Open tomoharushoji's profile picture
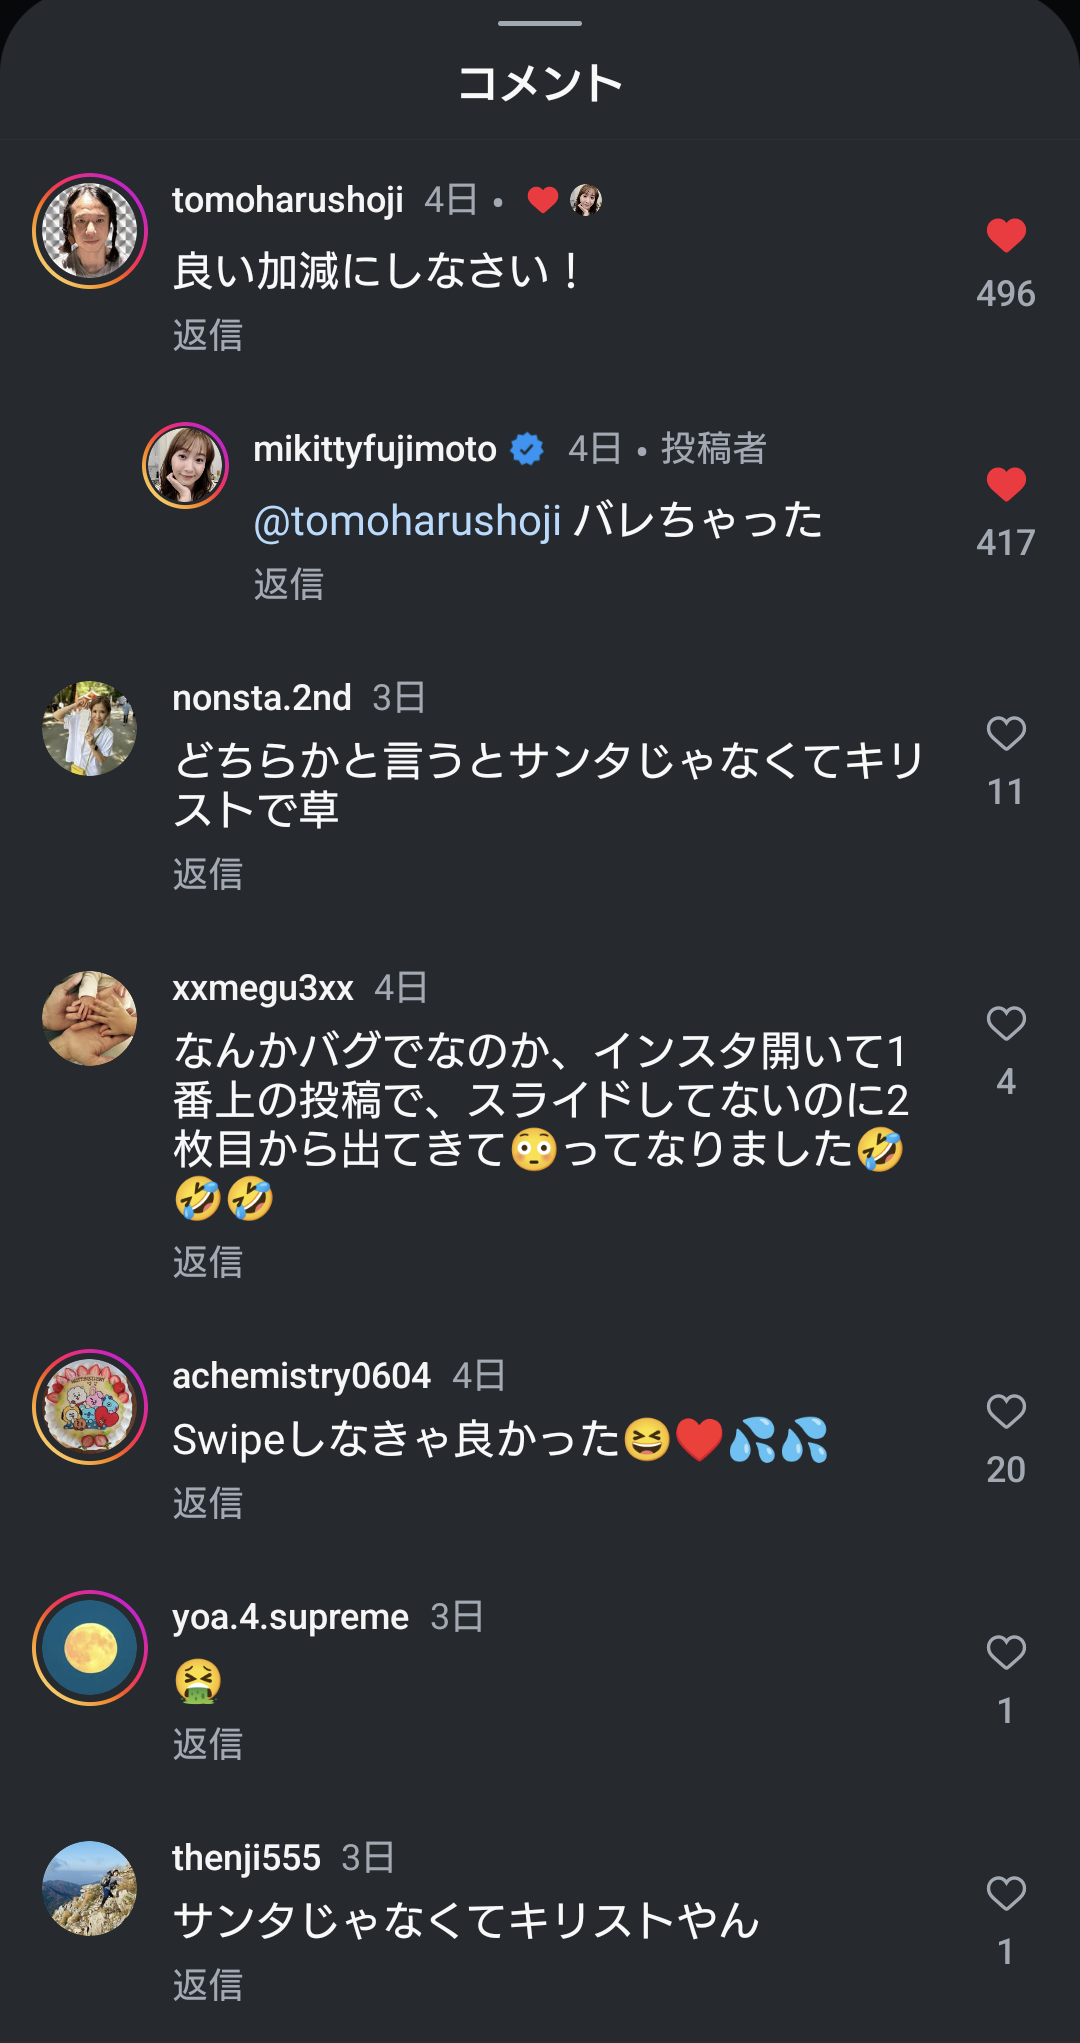 [x=90, y=231]
